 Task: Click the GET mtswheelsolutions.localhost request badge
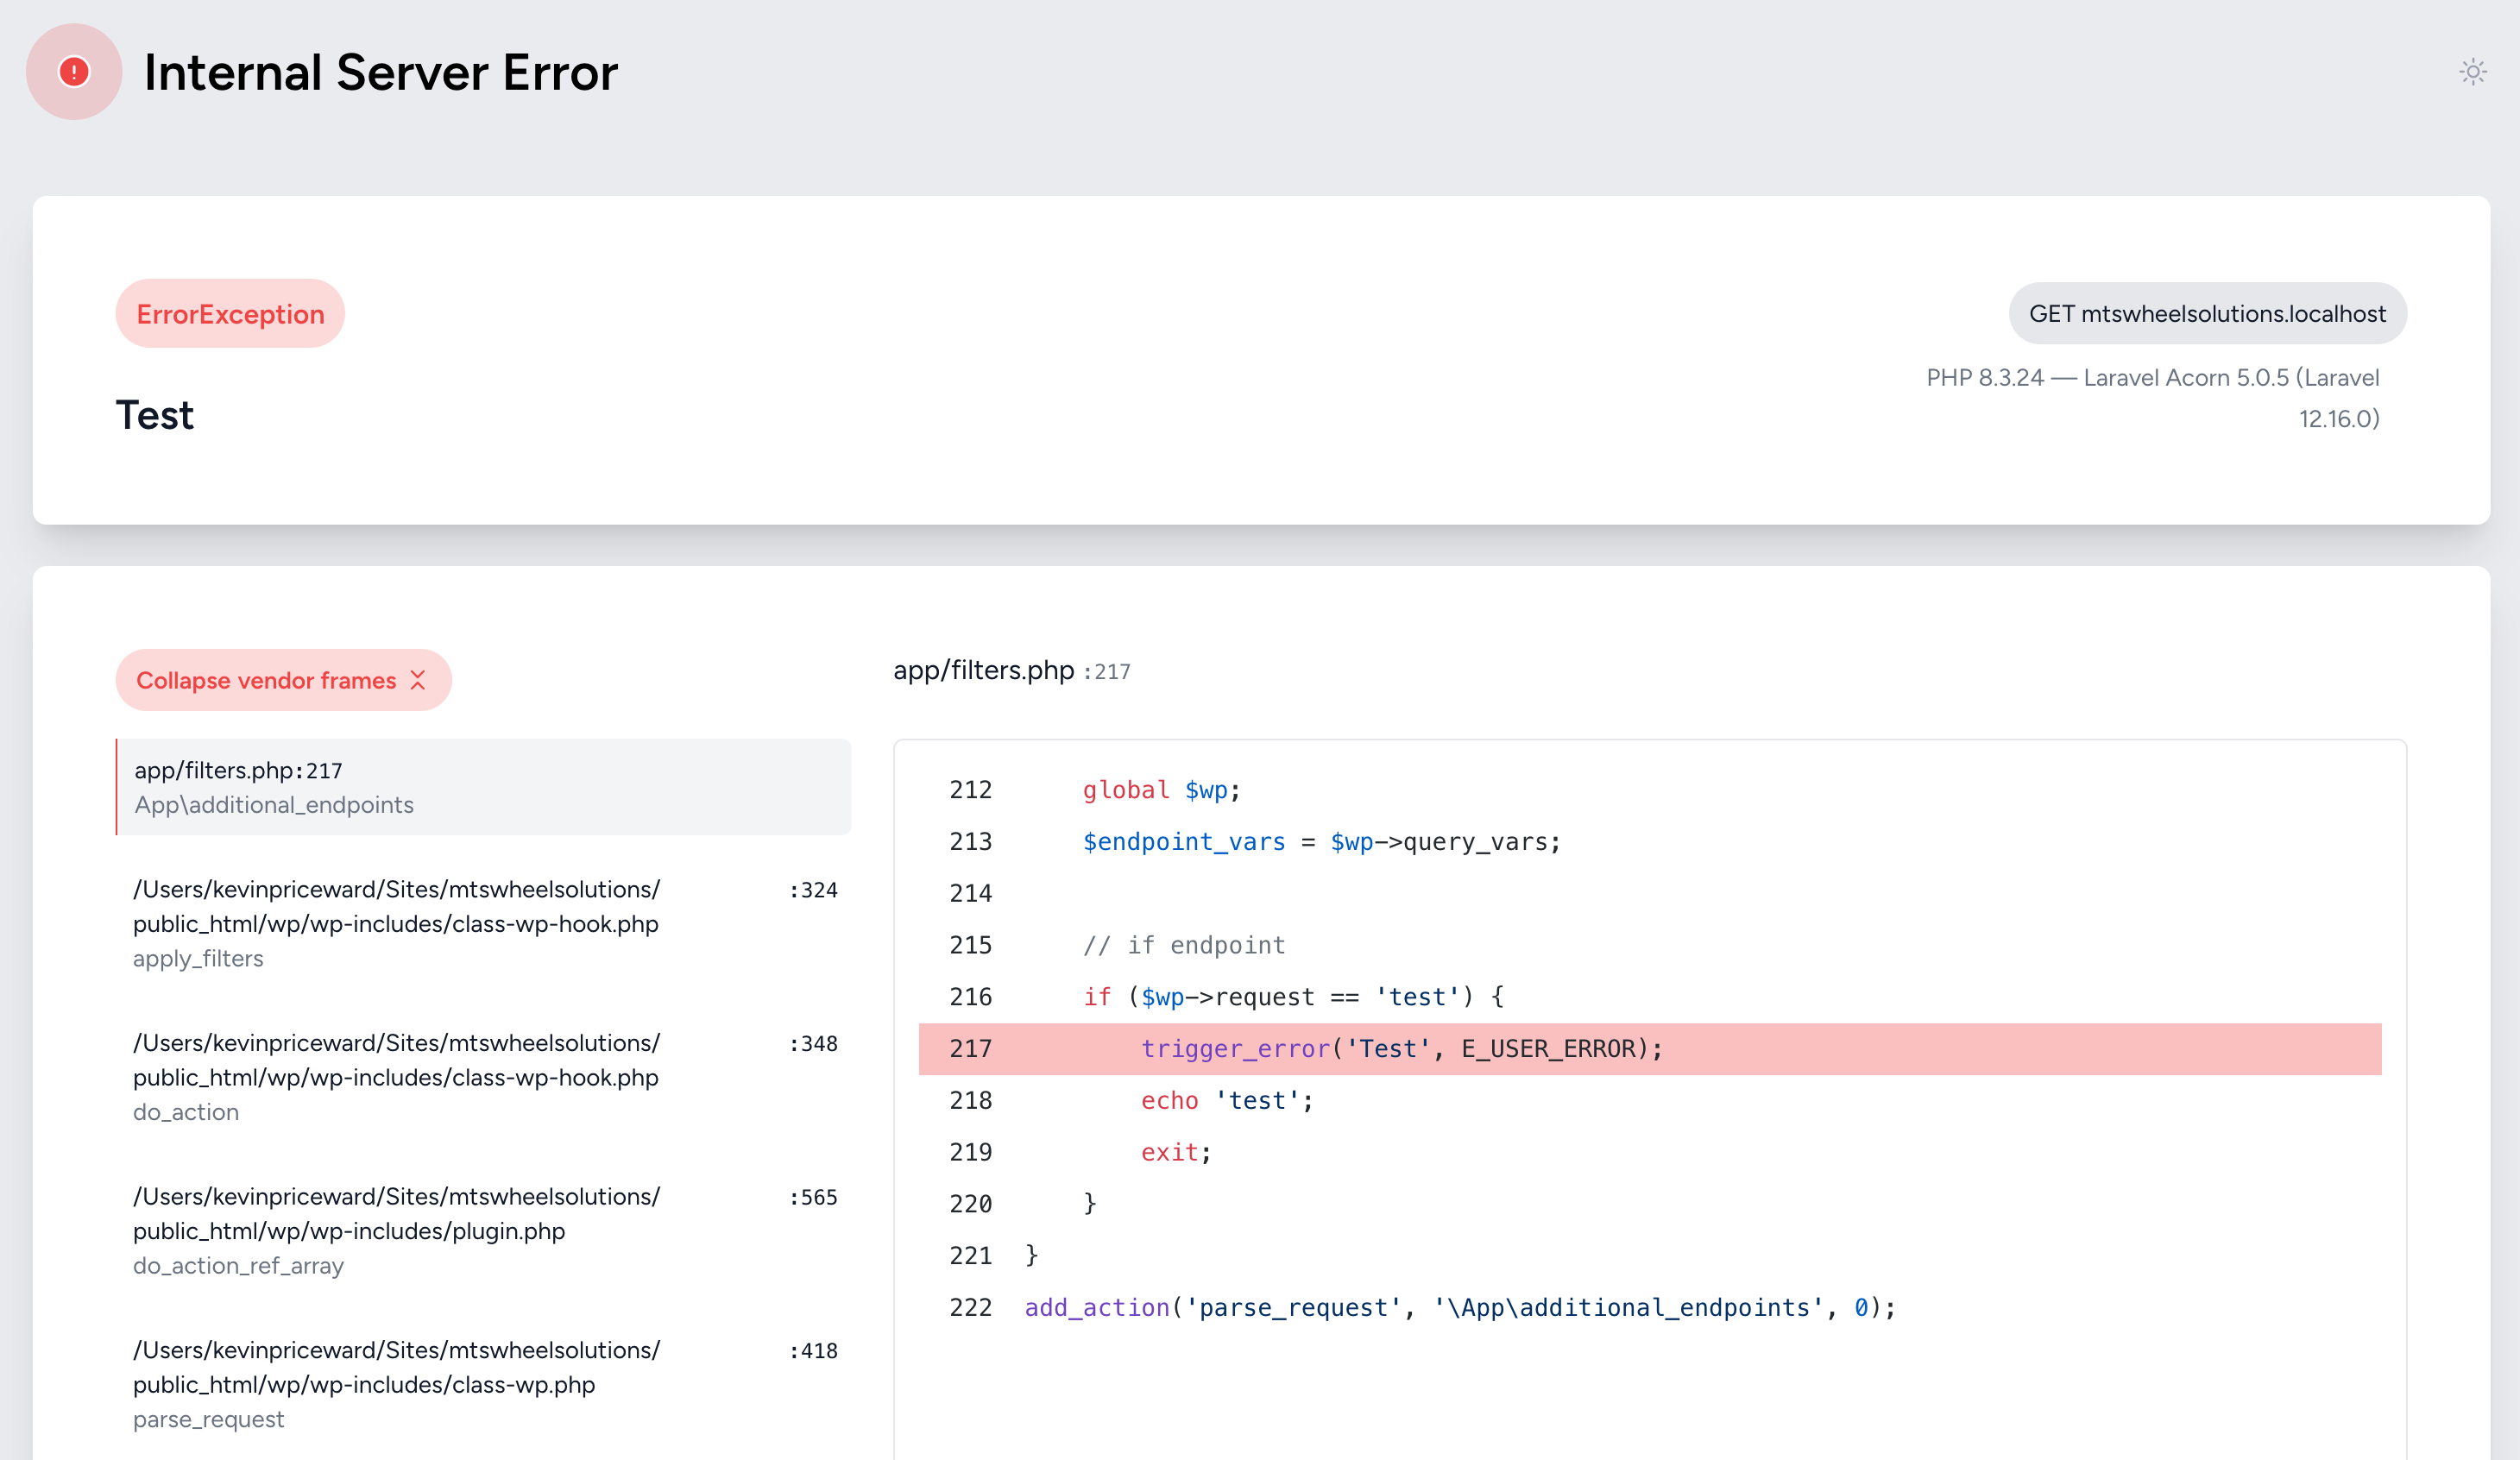tap(2207, 314)
